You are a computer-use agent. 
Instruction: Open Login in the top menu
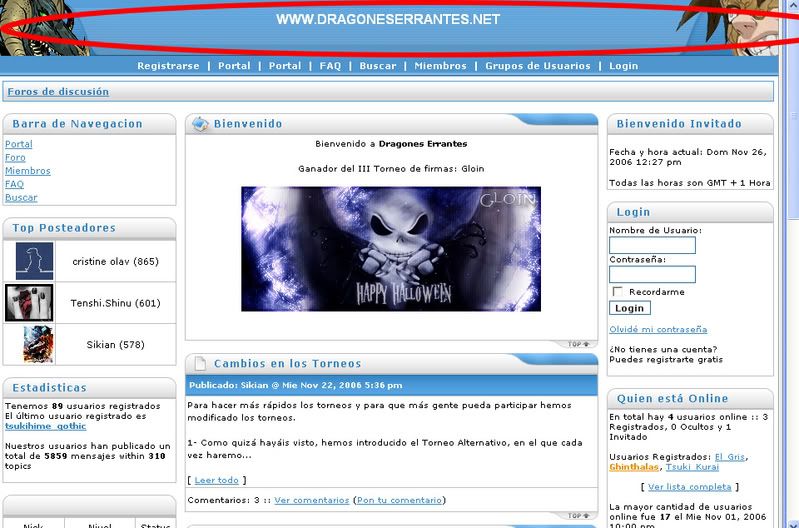tap(624, 66)
